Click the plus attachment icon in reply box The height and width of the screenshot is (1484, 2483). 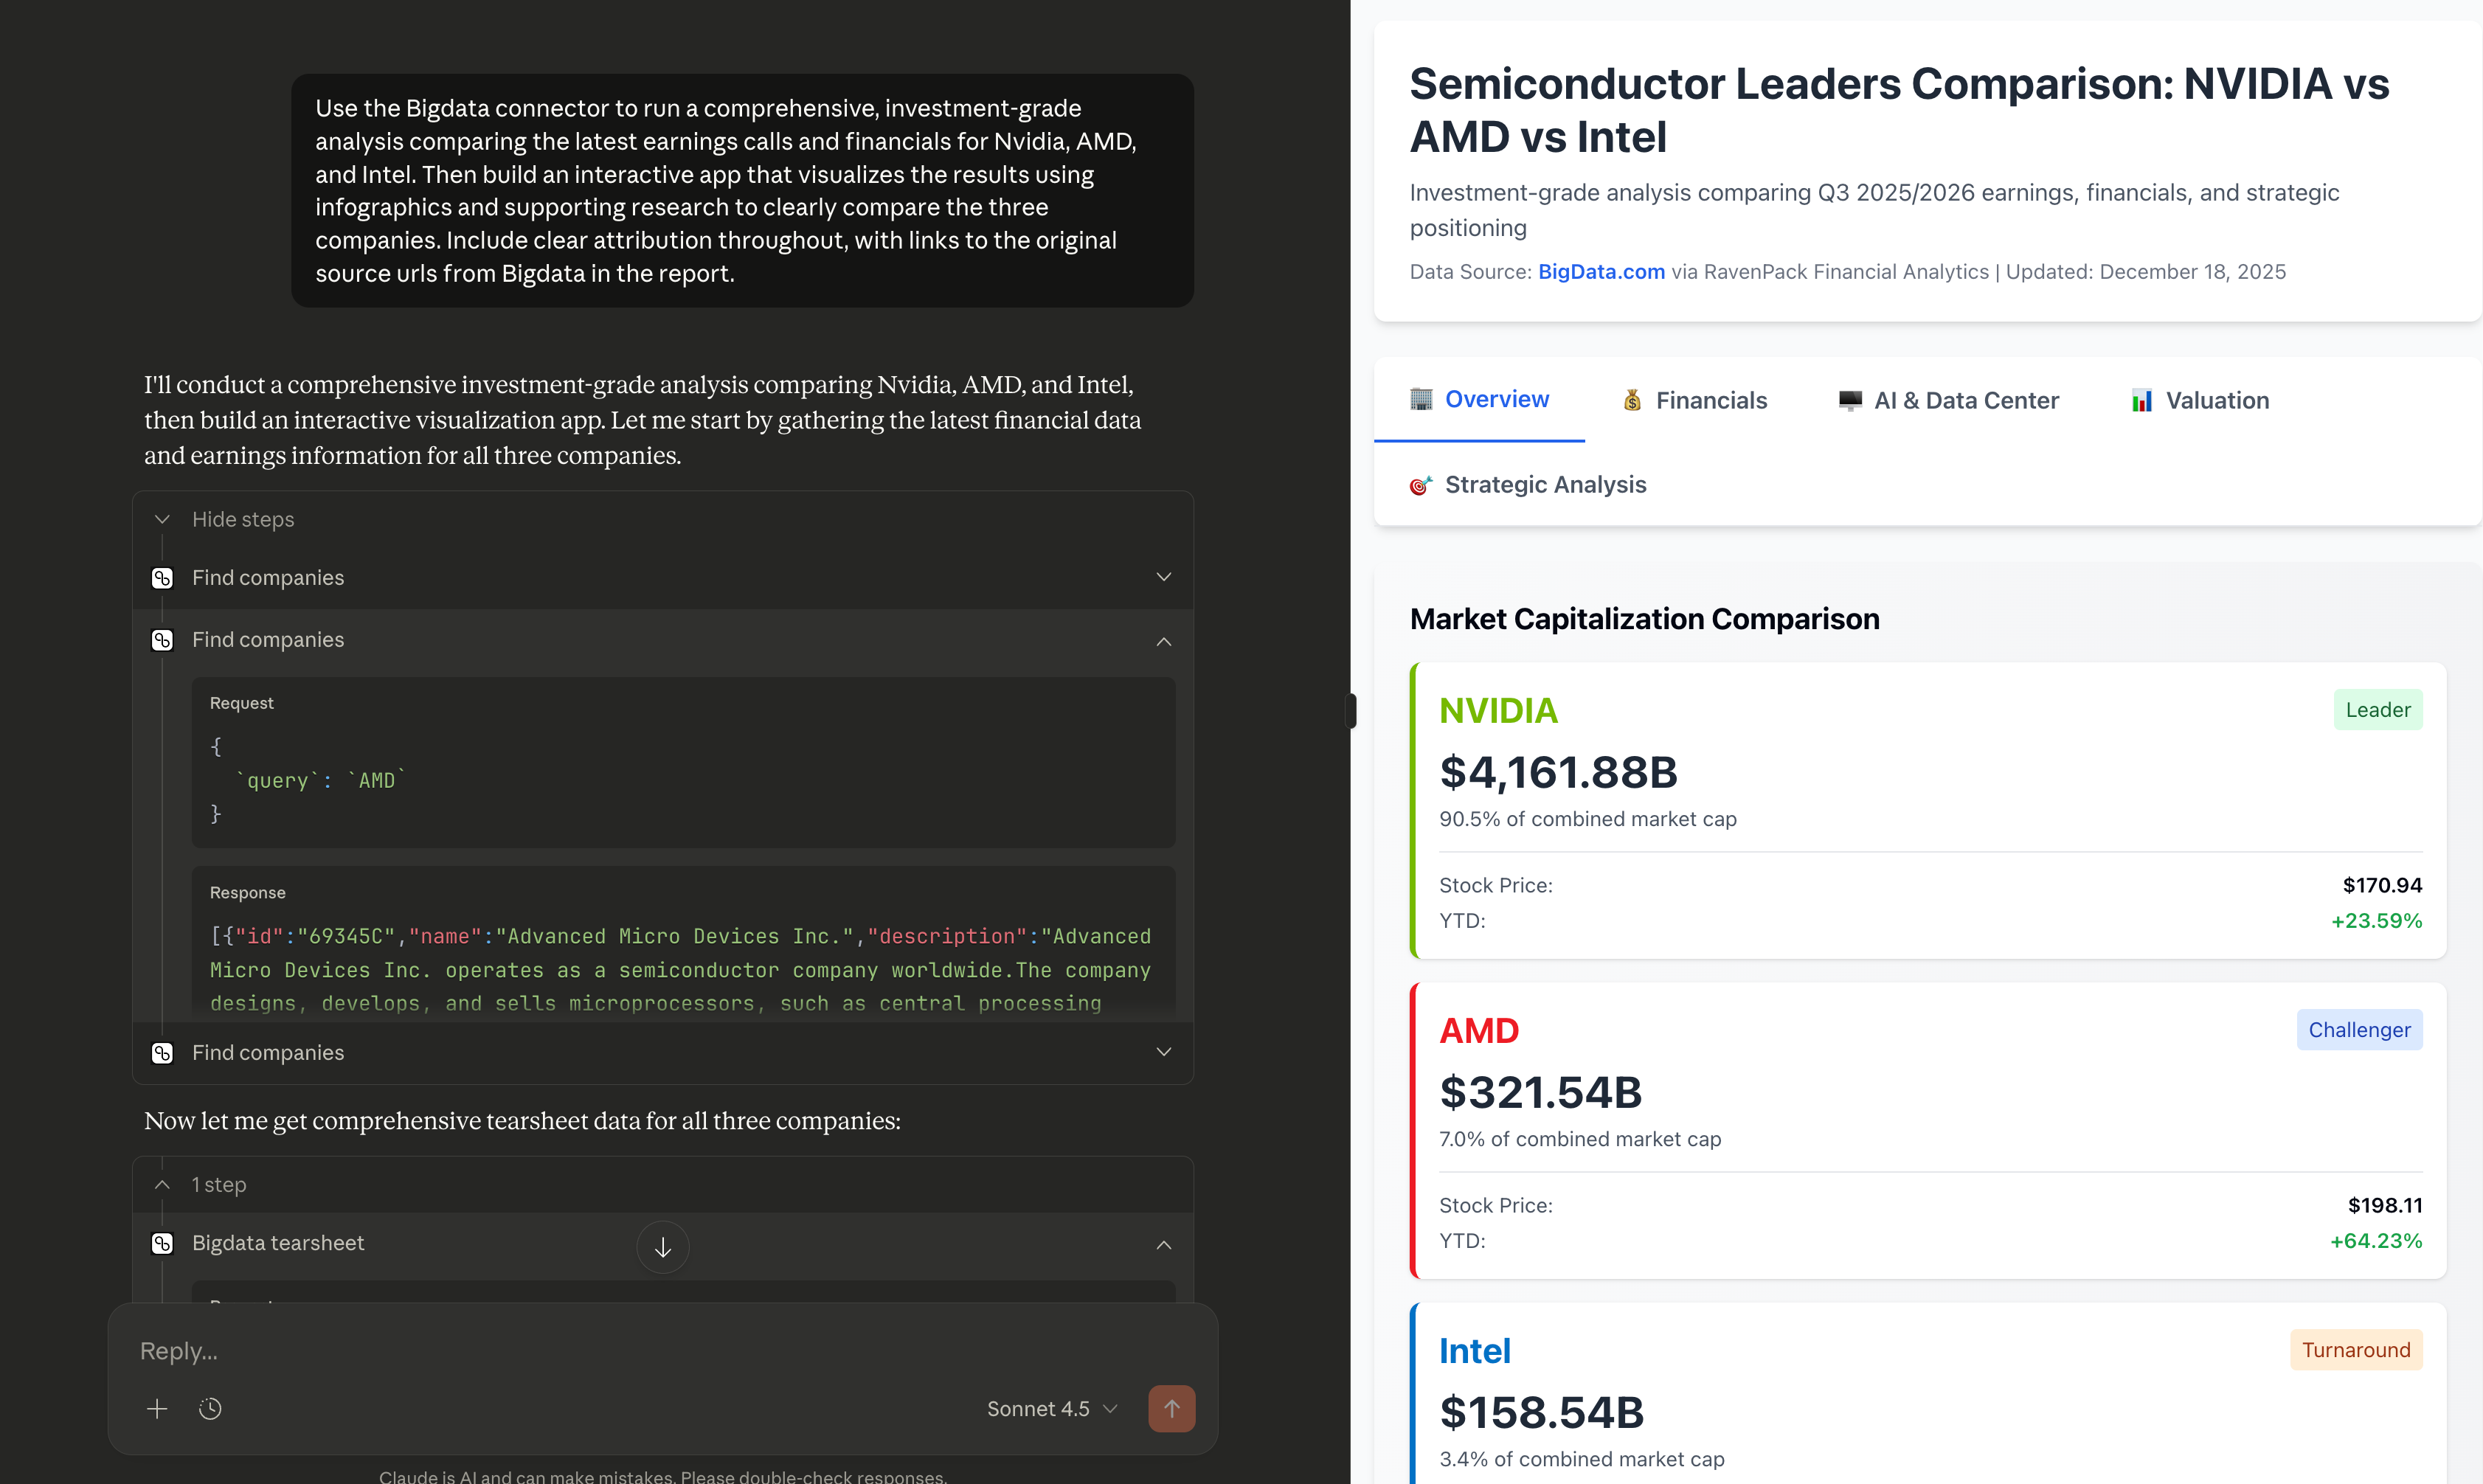pyautogui.click(x=157, y=1408)
